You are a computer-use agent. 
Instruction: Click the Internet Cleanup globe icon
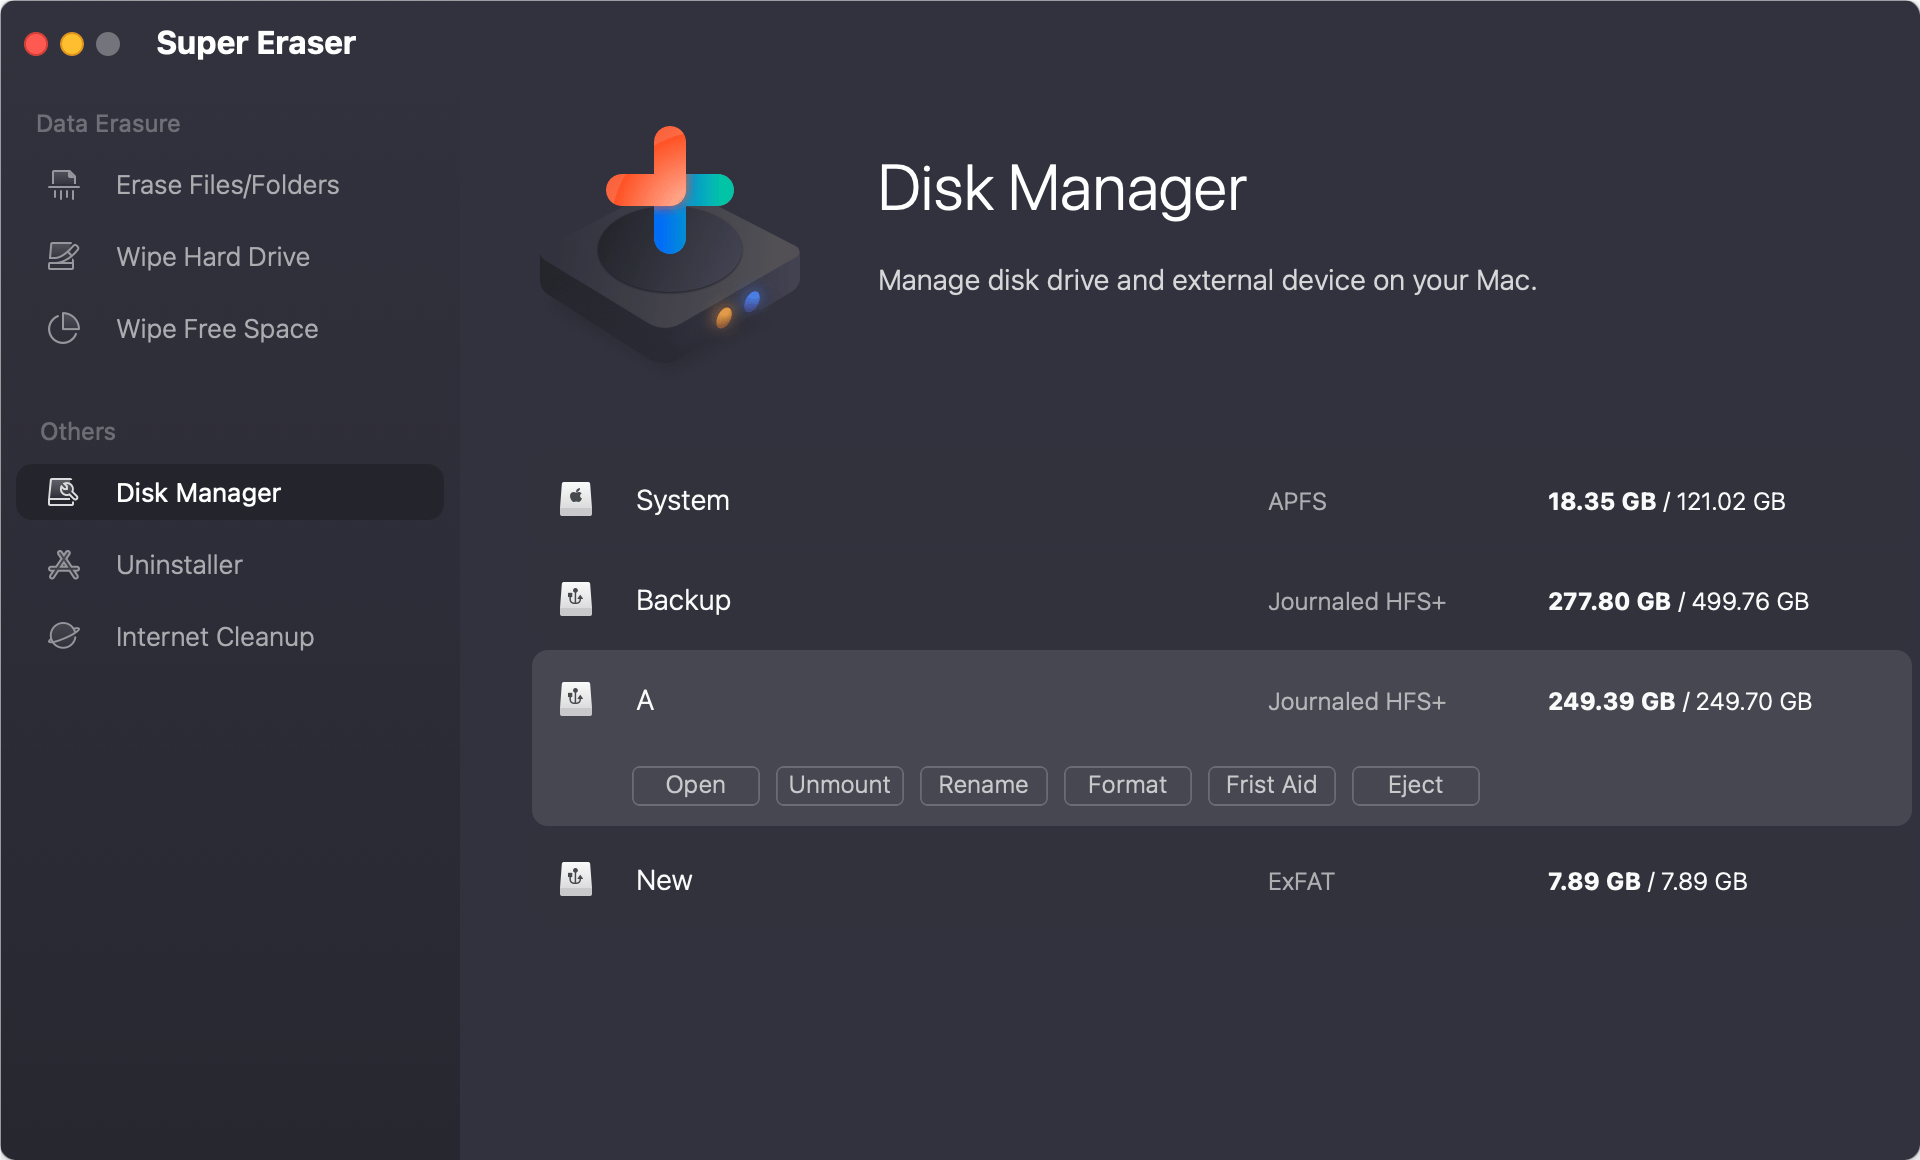[x=63, y=636]
